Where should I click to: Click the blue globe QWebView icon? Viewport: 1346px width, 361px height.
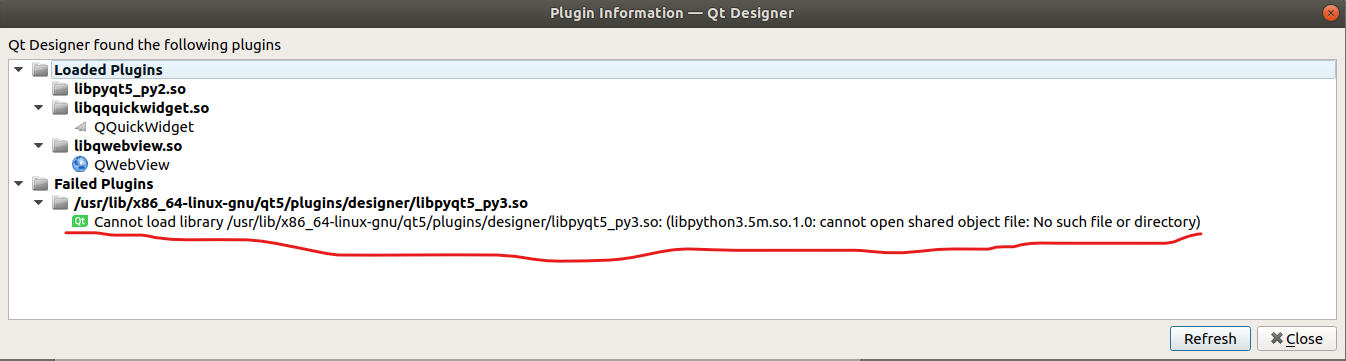[80, 165]
